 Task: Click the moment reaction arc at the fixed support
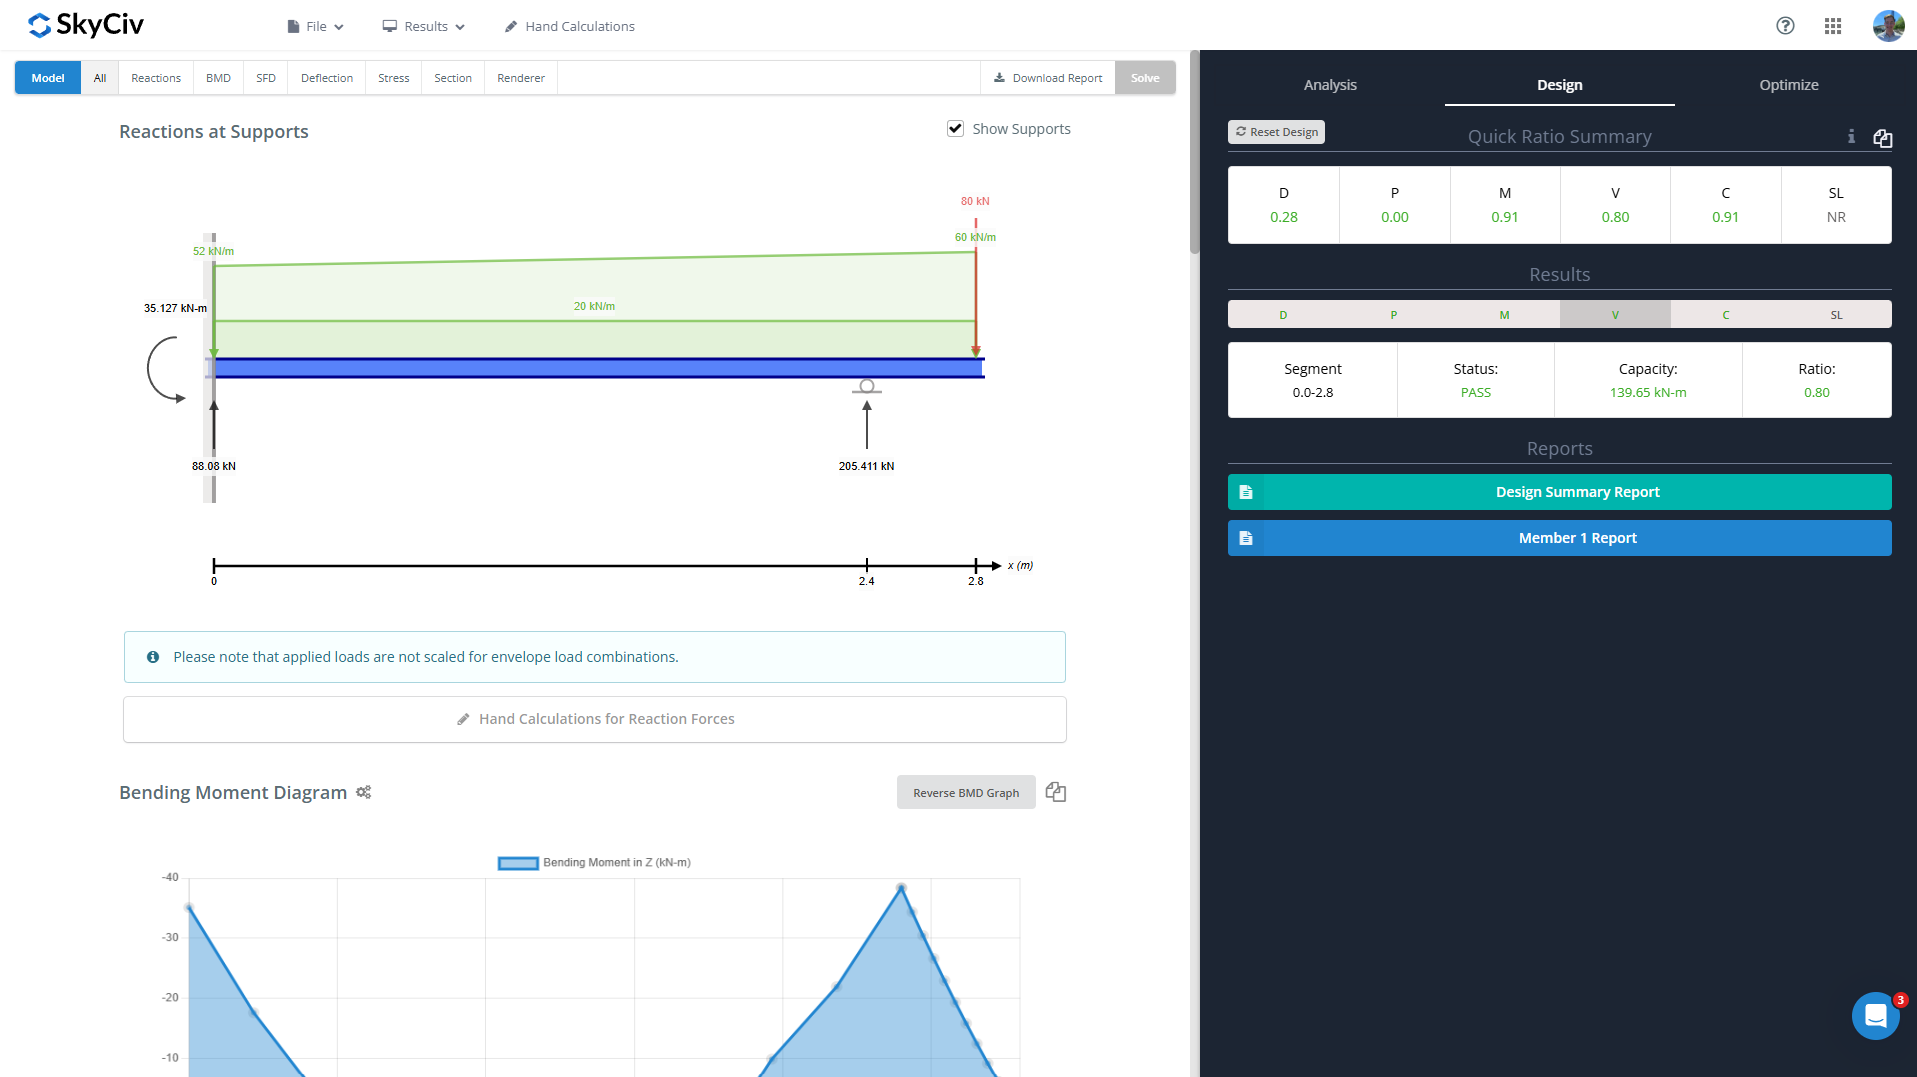click(164, 370)
